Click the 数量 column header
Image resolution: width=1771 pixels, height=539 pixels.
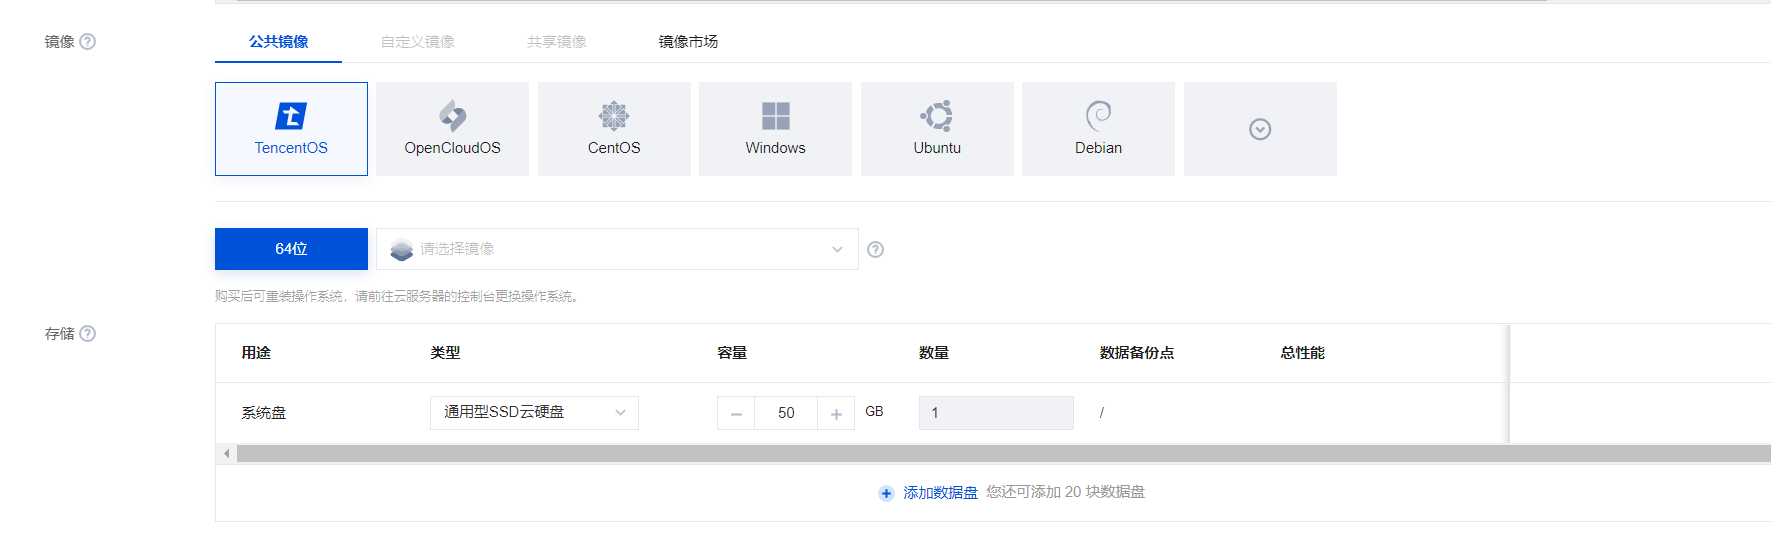click(x=934, y=353)
